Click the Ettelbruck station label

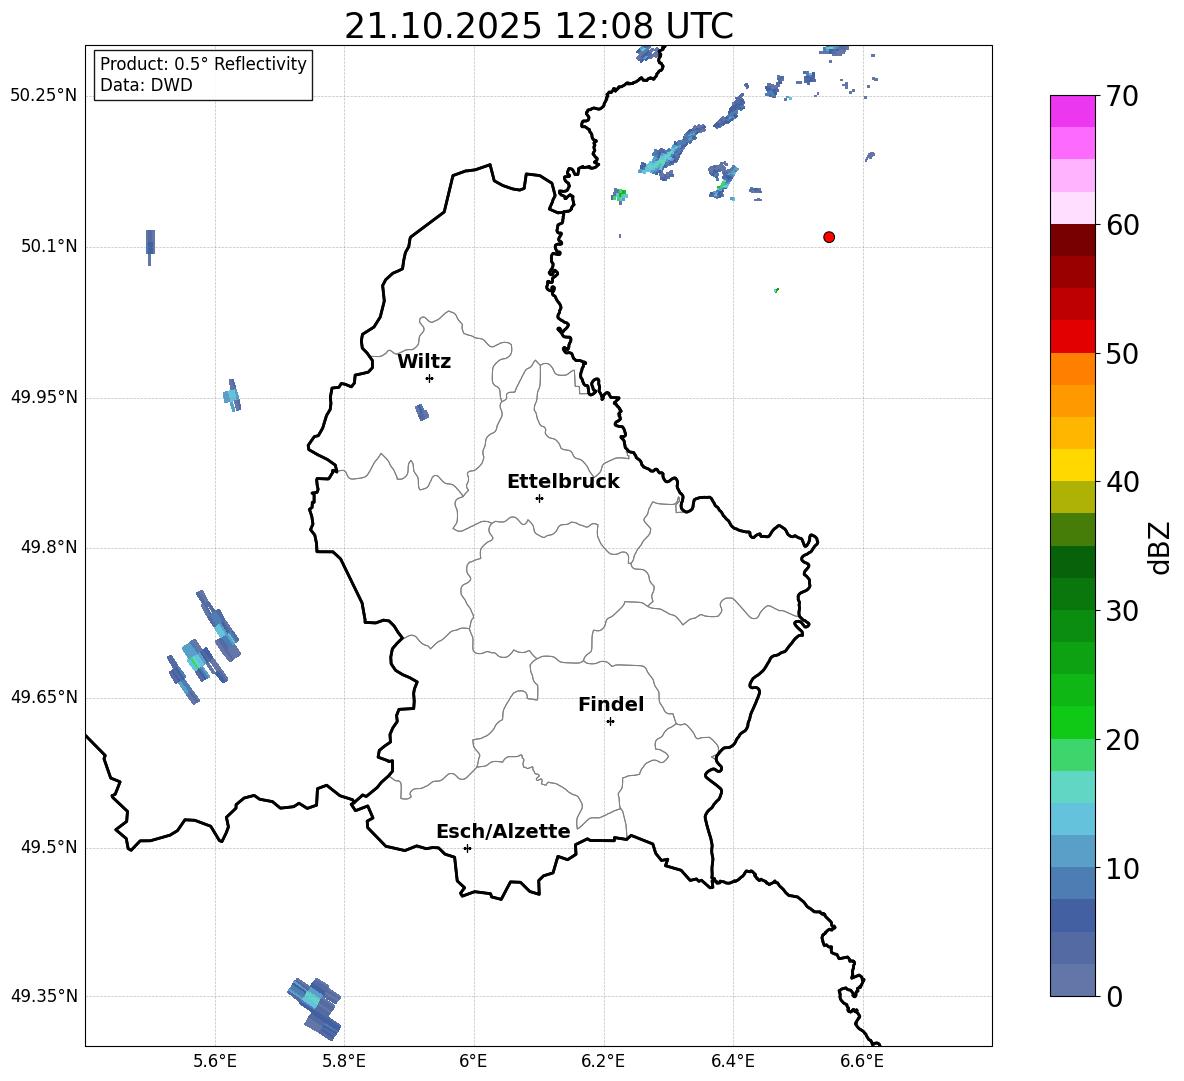563,482
